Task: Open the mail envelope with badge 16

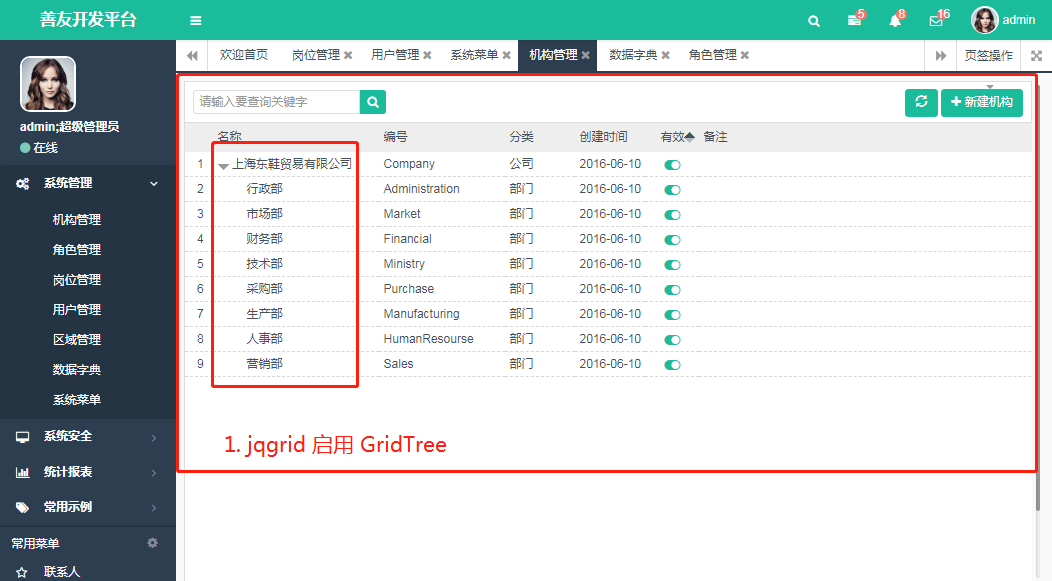Action: point(936,21)
